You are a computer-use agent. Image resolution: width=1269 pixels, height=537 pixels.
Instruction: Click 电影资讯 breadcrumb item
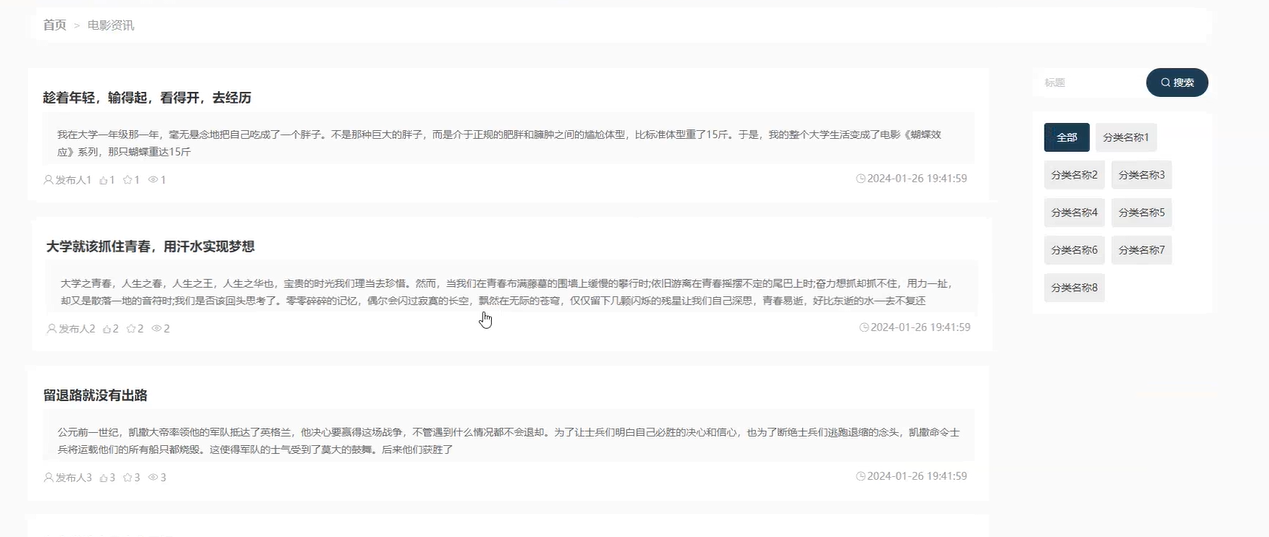point(111,25)
